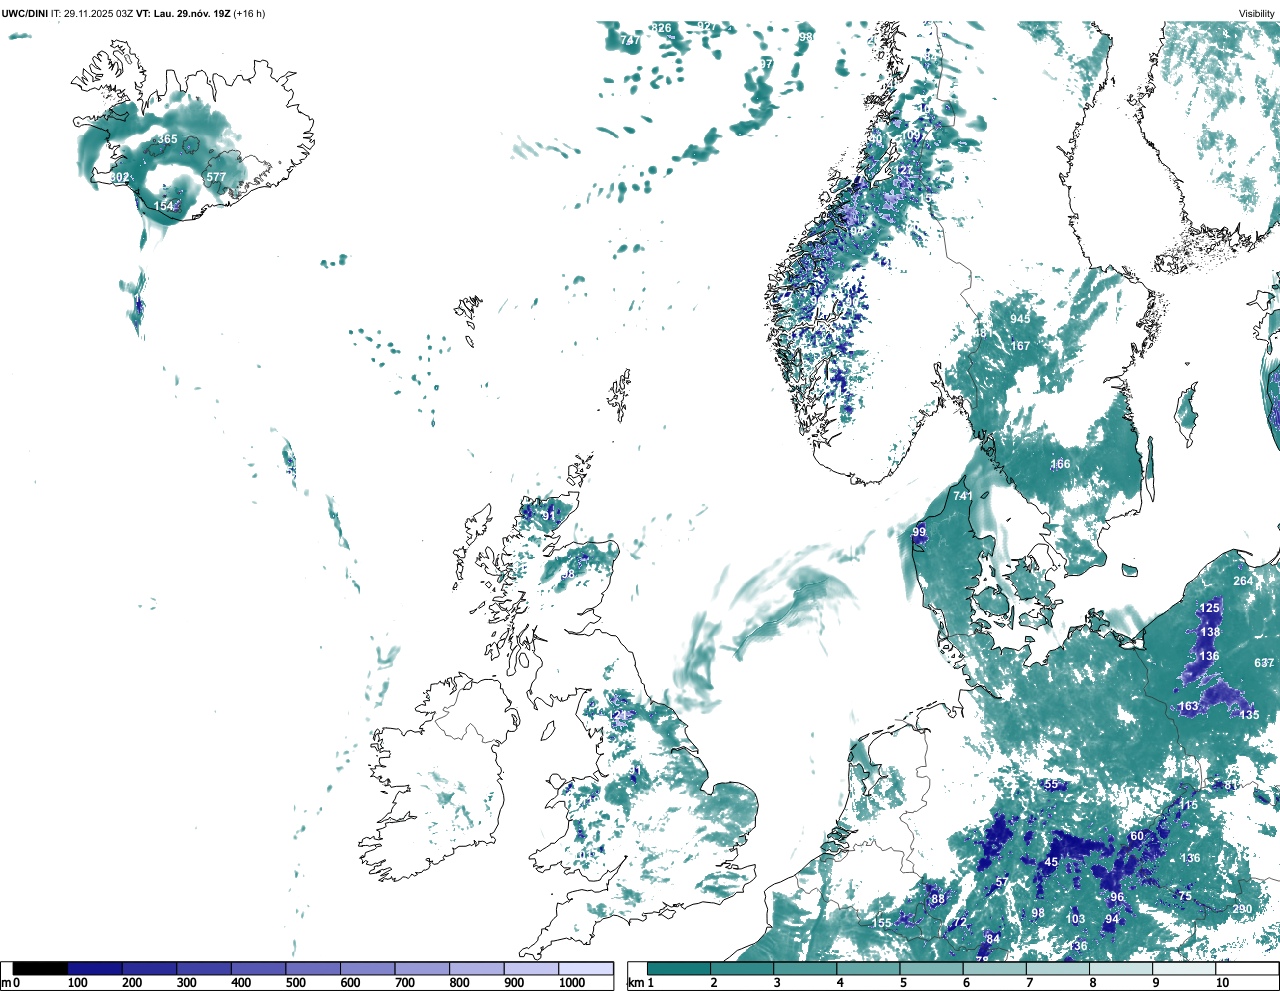Screen dimensions: 1280x991
Task: Click the 2–3 km legend swatch
Action: click(x=742, y=968)
